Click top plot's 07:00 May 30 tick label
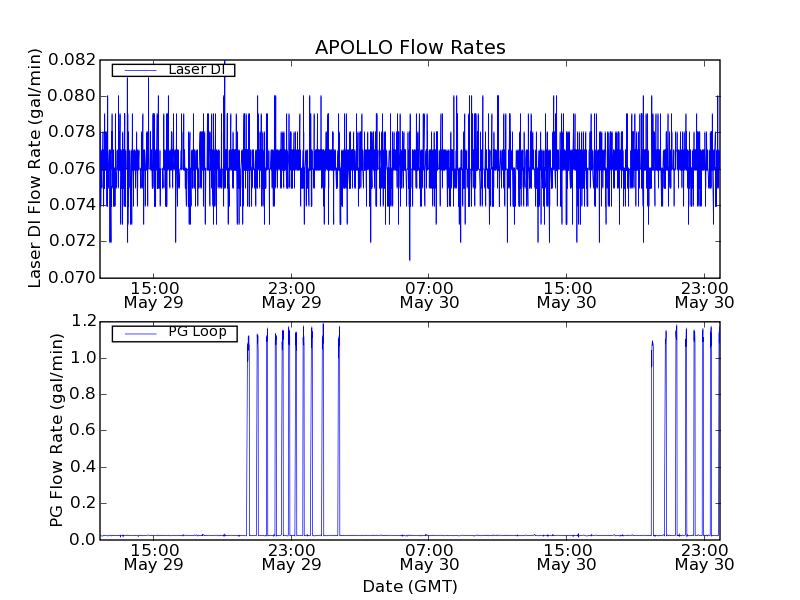This screenshot has height=600, width=800. (429, 294)
